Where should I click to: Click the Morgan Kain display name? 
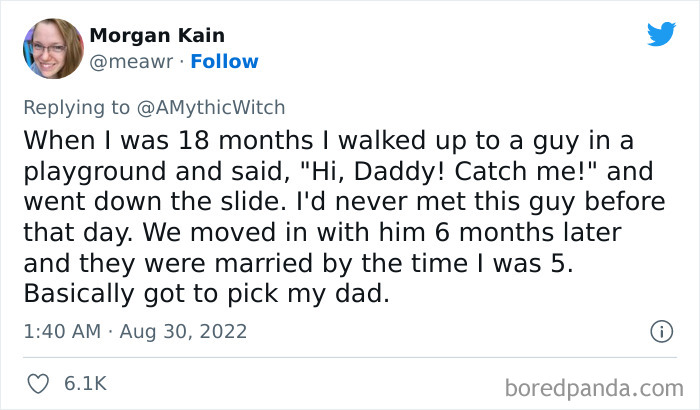[x=157, y=36]
